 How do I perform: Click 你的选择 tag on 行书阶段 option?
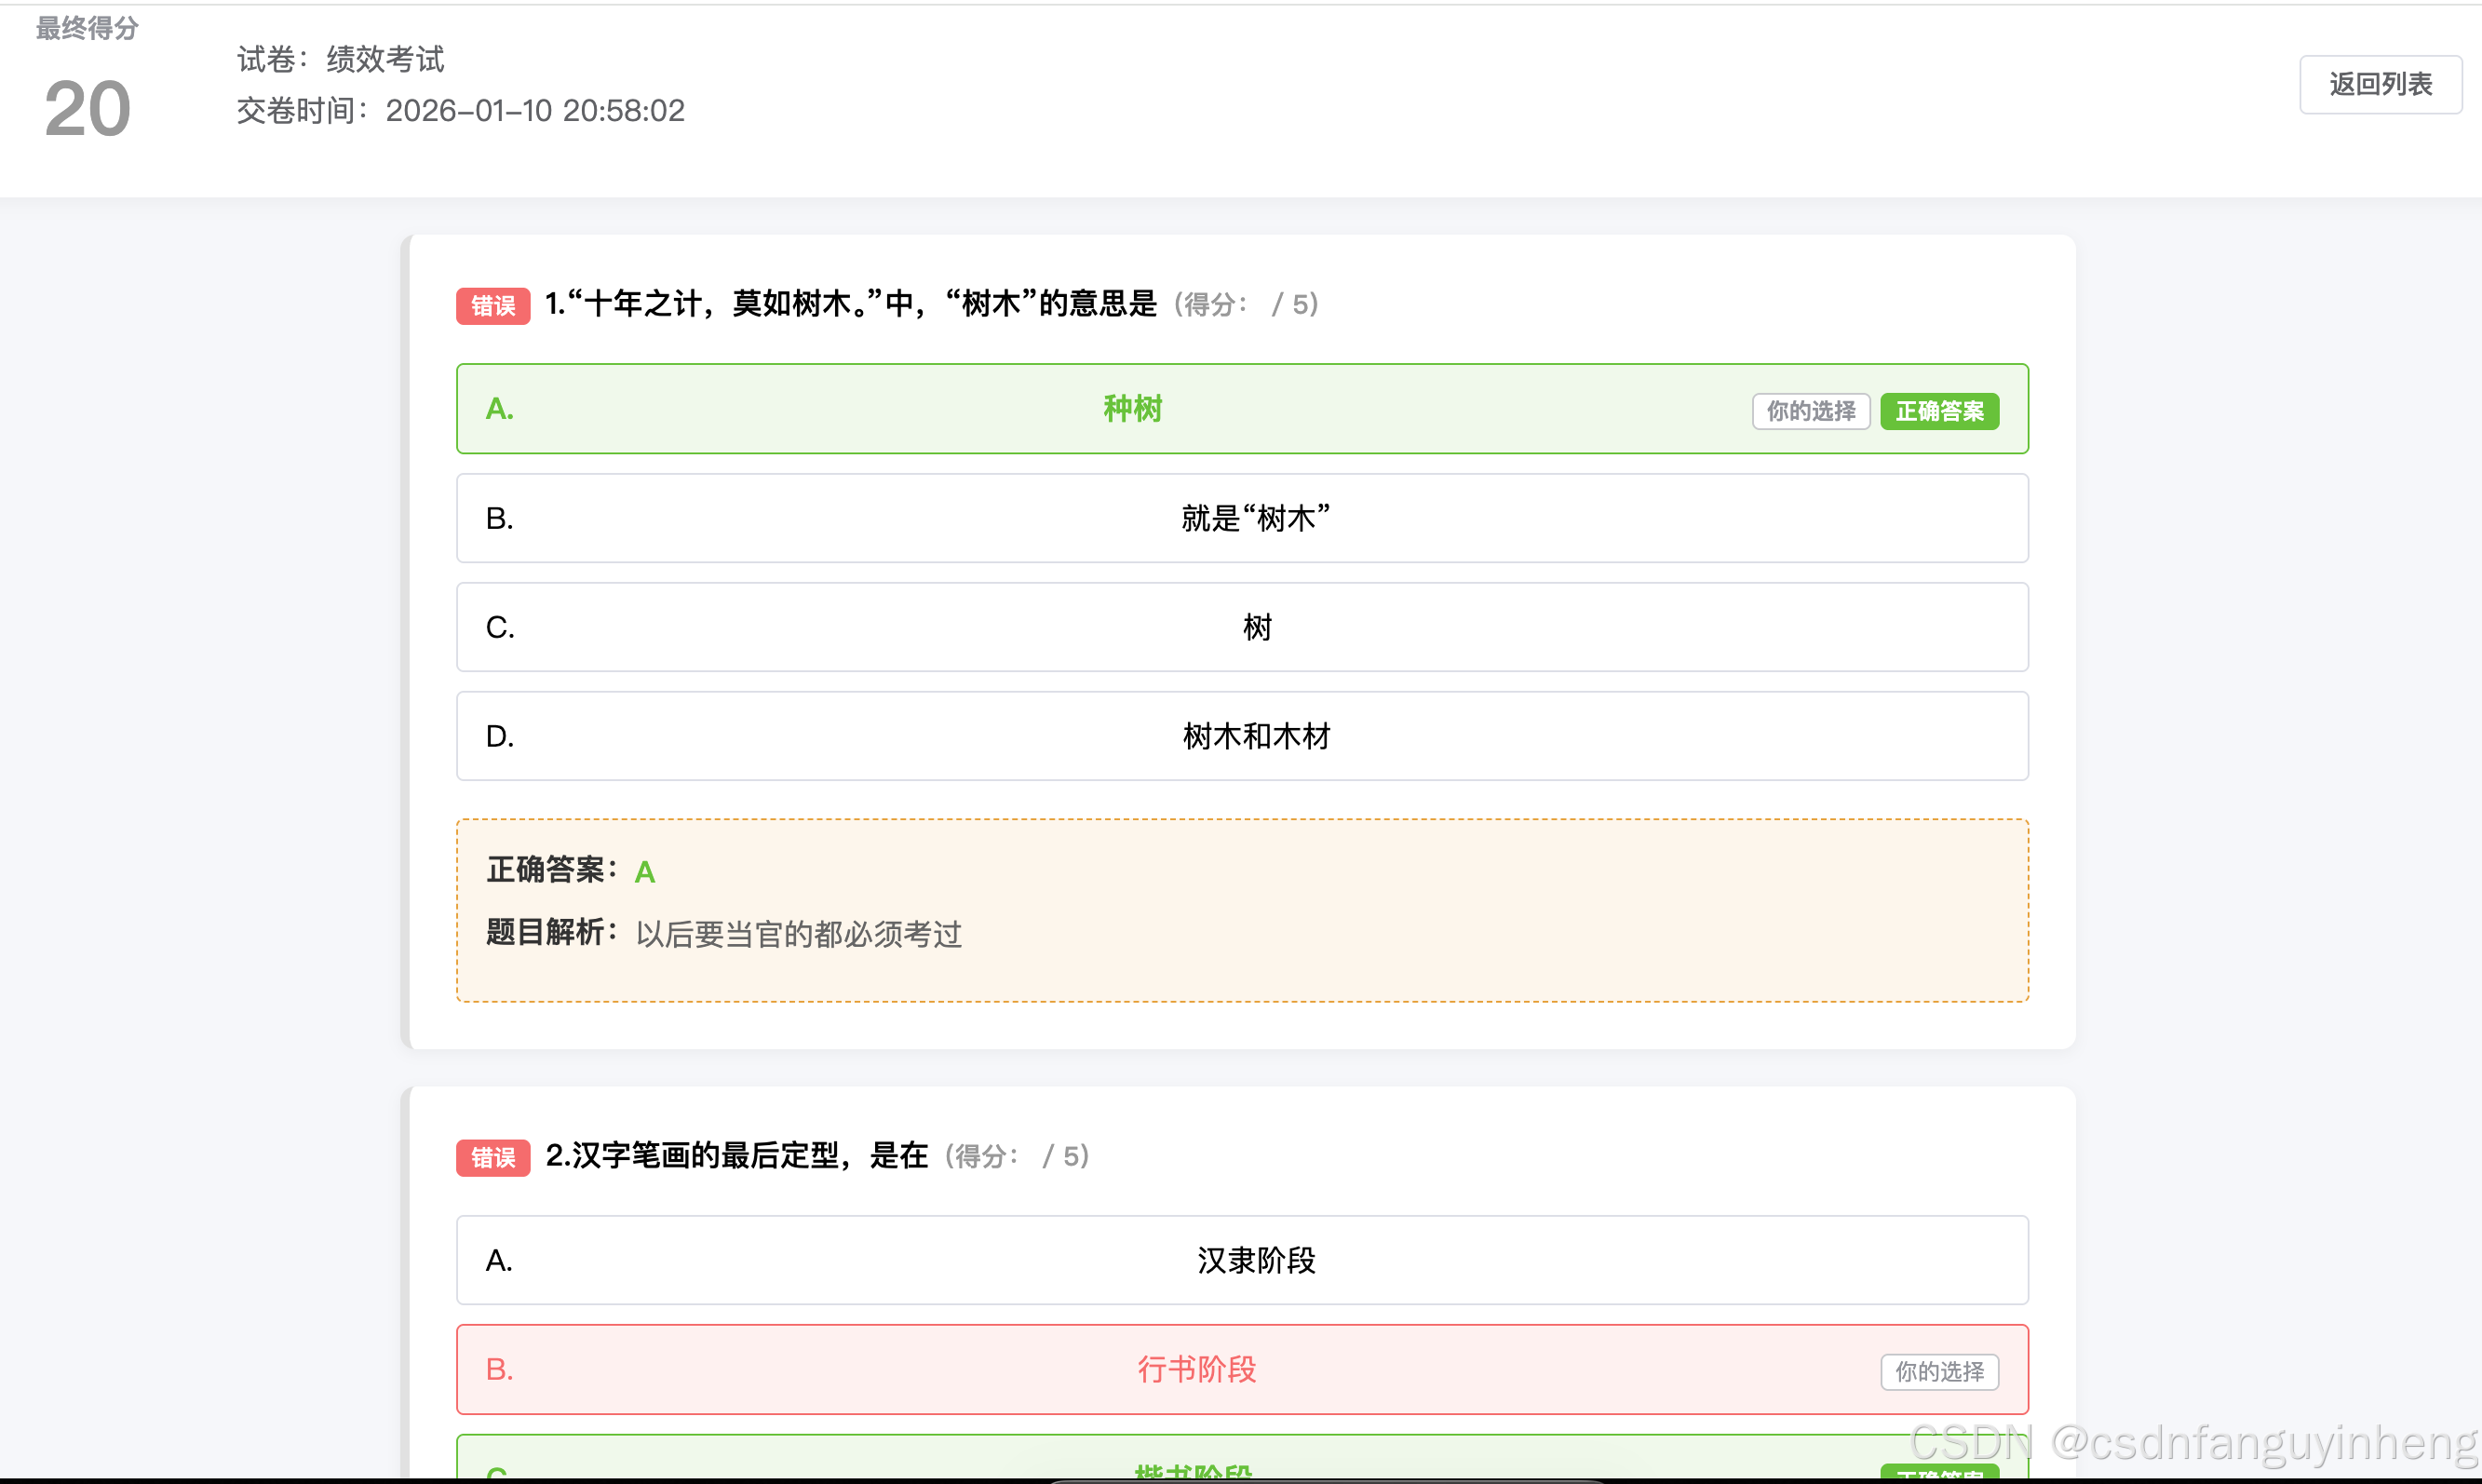click(1938, 1371)
